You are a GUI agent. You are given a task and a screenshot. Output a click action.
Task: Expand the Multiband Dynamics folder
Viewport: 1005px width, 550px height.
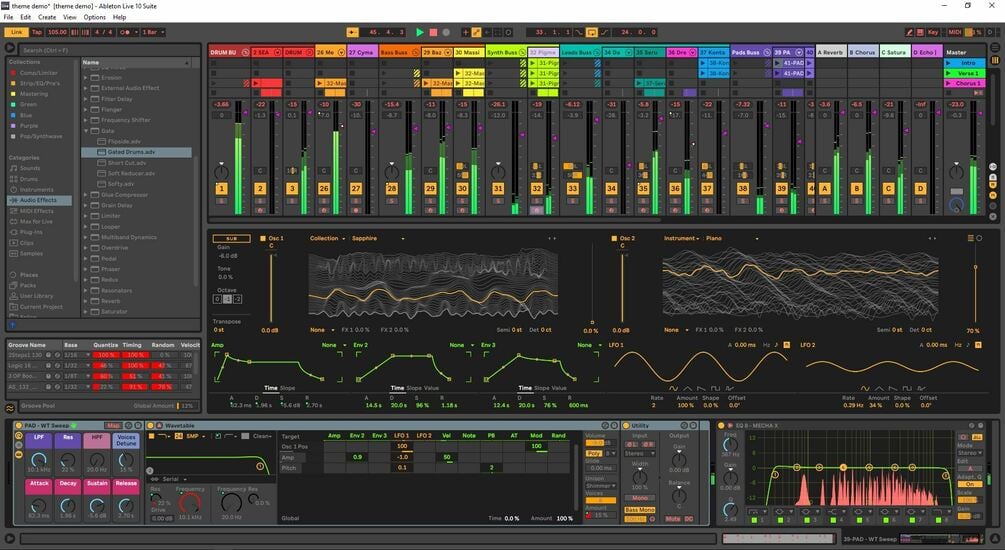click(x=86, y=237)
